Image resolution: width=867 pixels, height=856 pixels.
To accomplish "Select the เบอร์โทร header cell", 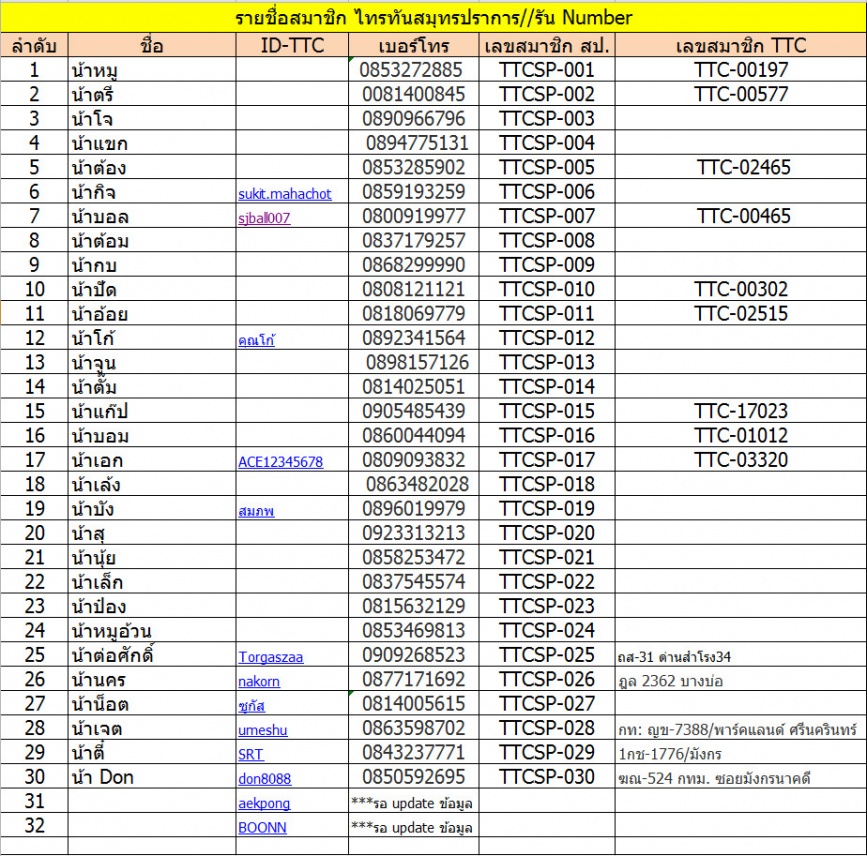I will [x=414, y=46].
